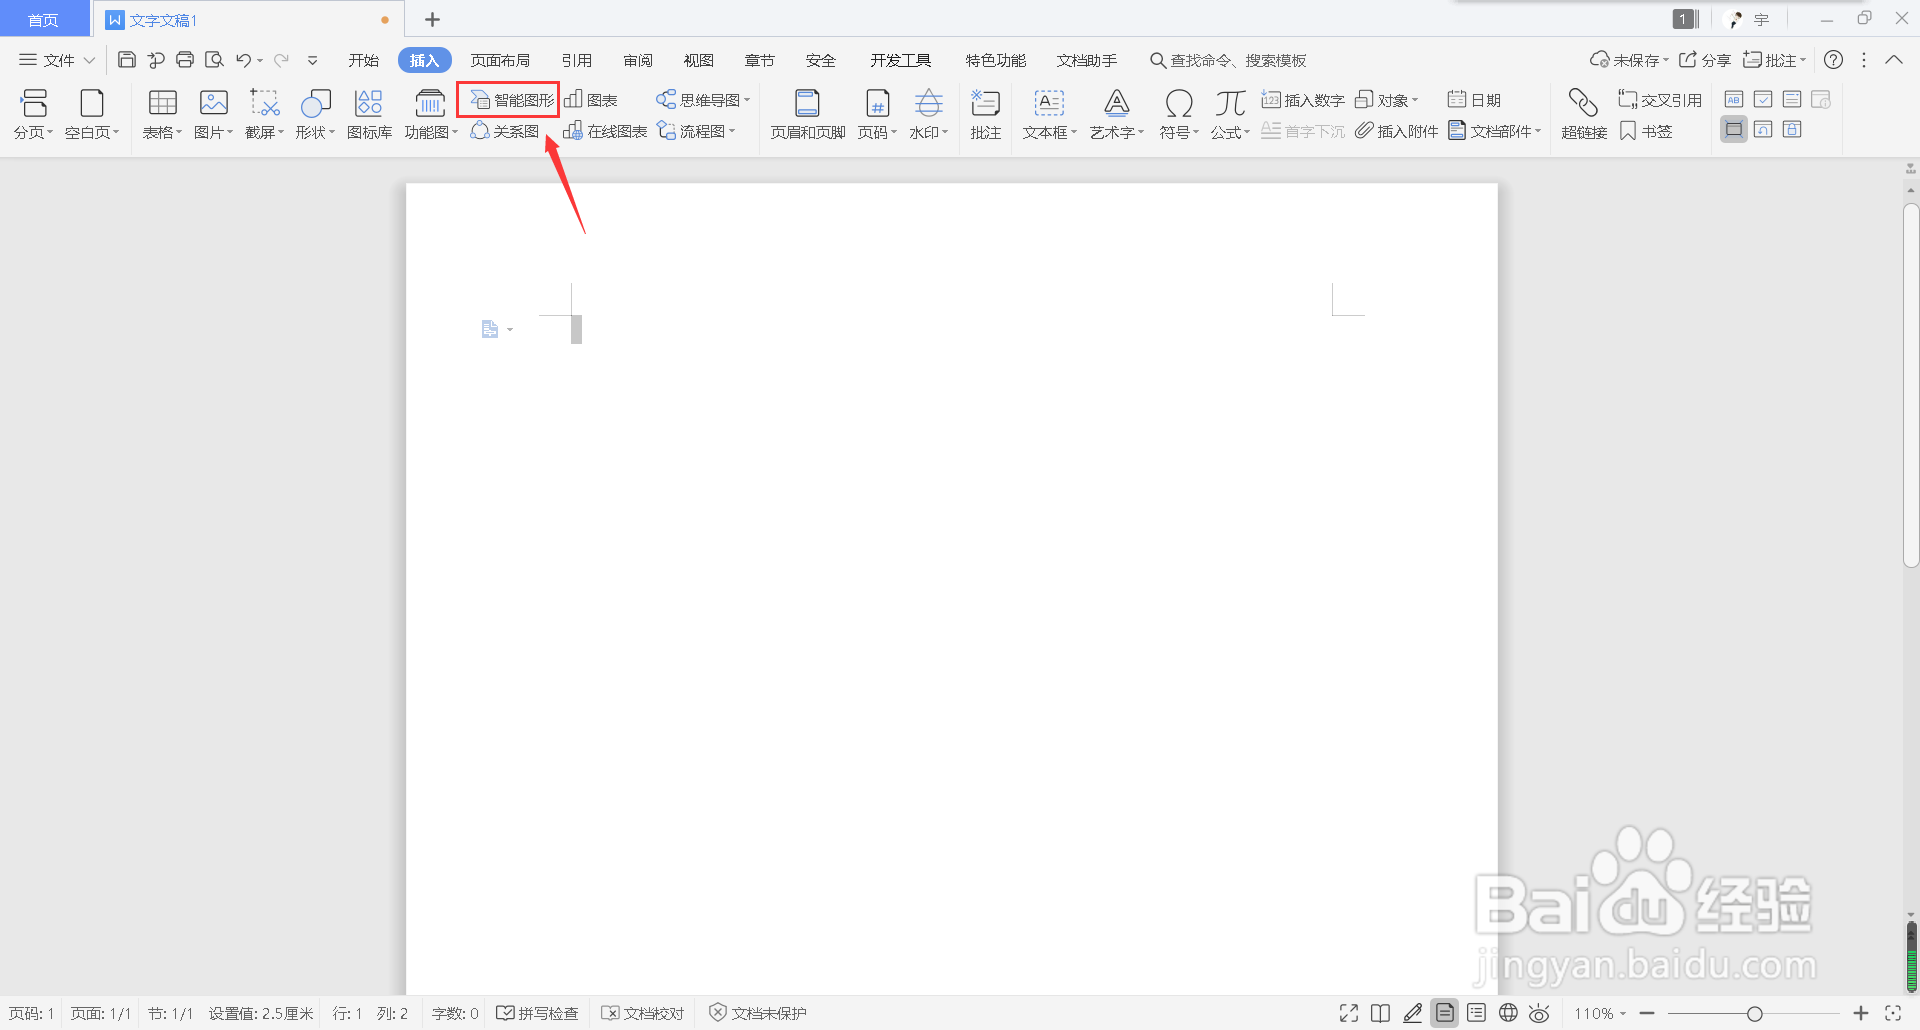
Task: Click the zoom slider handle
Action: pos(1754,1013)
